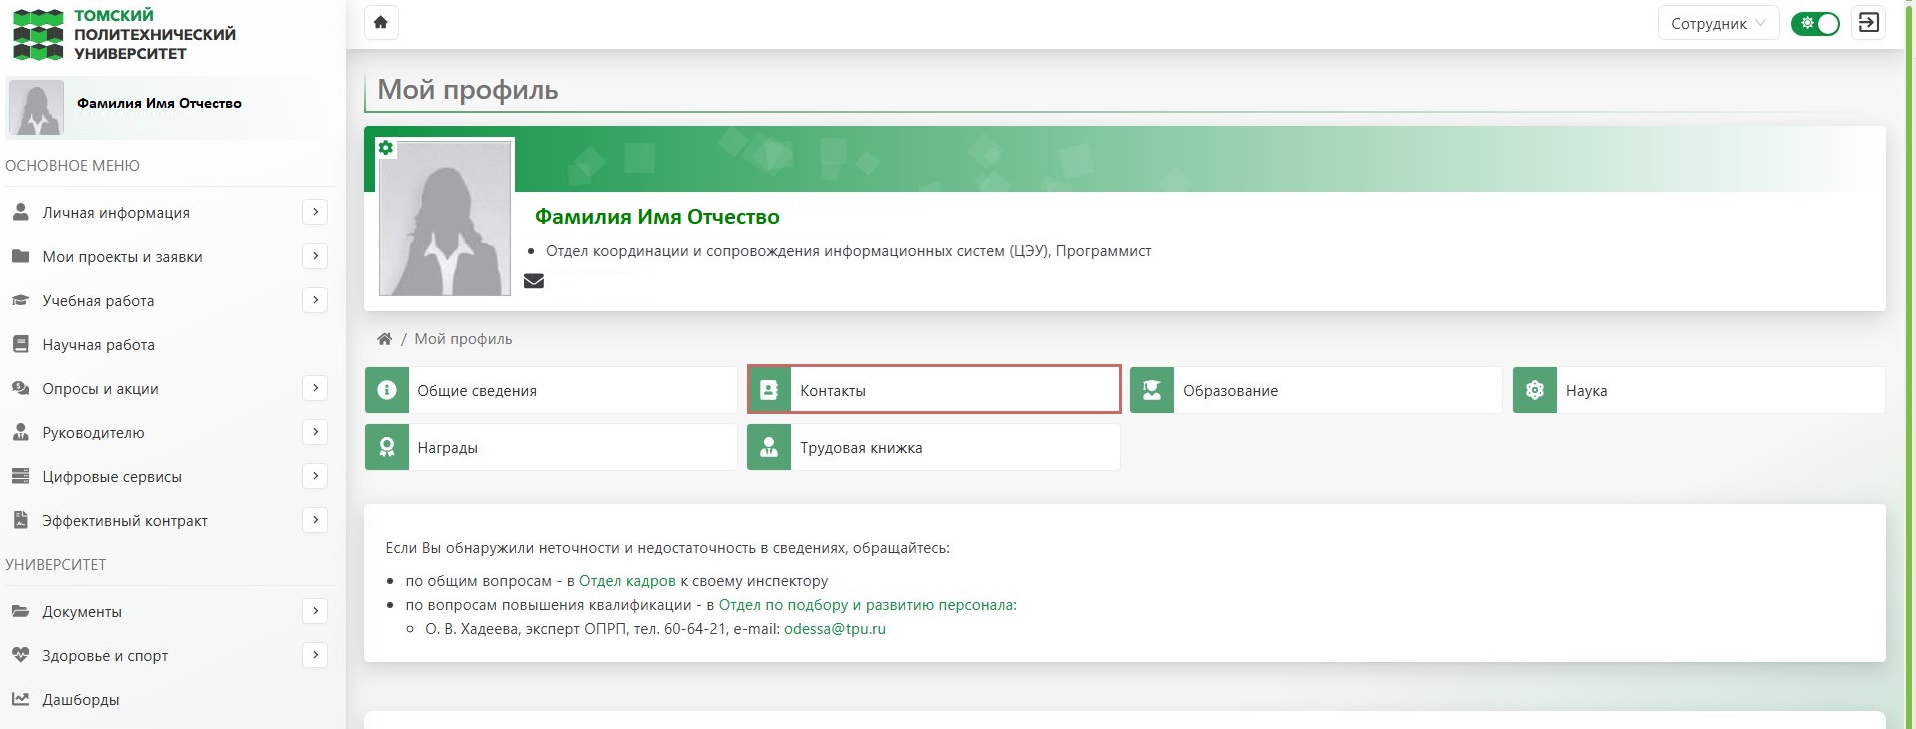
Task: Open the Наука section
Action: (x=1699, y=390)
